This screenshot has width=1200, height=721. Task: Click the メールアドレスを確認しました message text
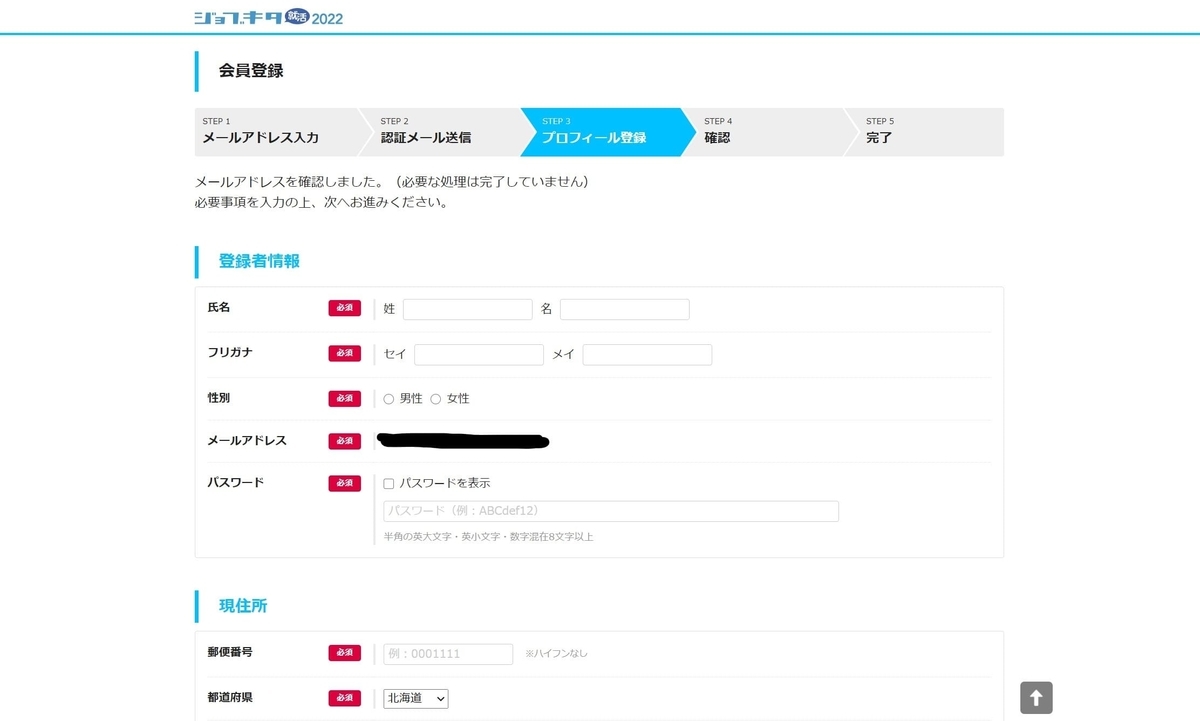tap(391, 182)
